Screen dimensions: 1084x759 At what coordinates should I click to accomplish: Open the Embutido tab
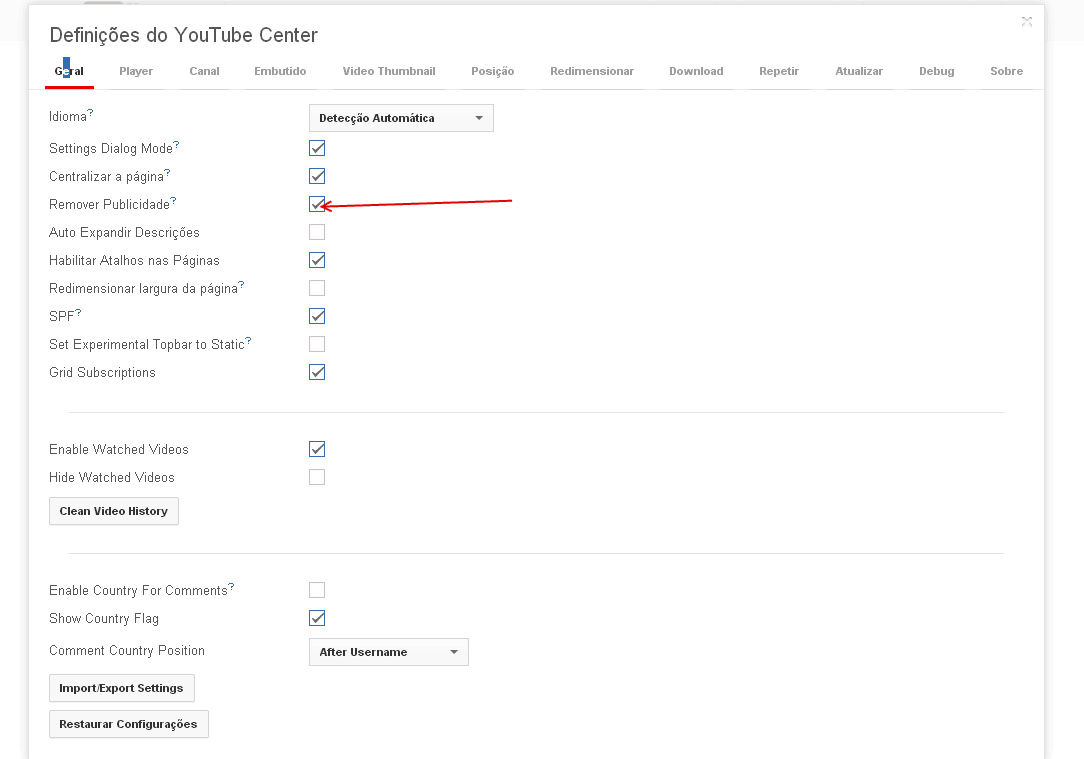pyautogui.click(x=280, y=71)
